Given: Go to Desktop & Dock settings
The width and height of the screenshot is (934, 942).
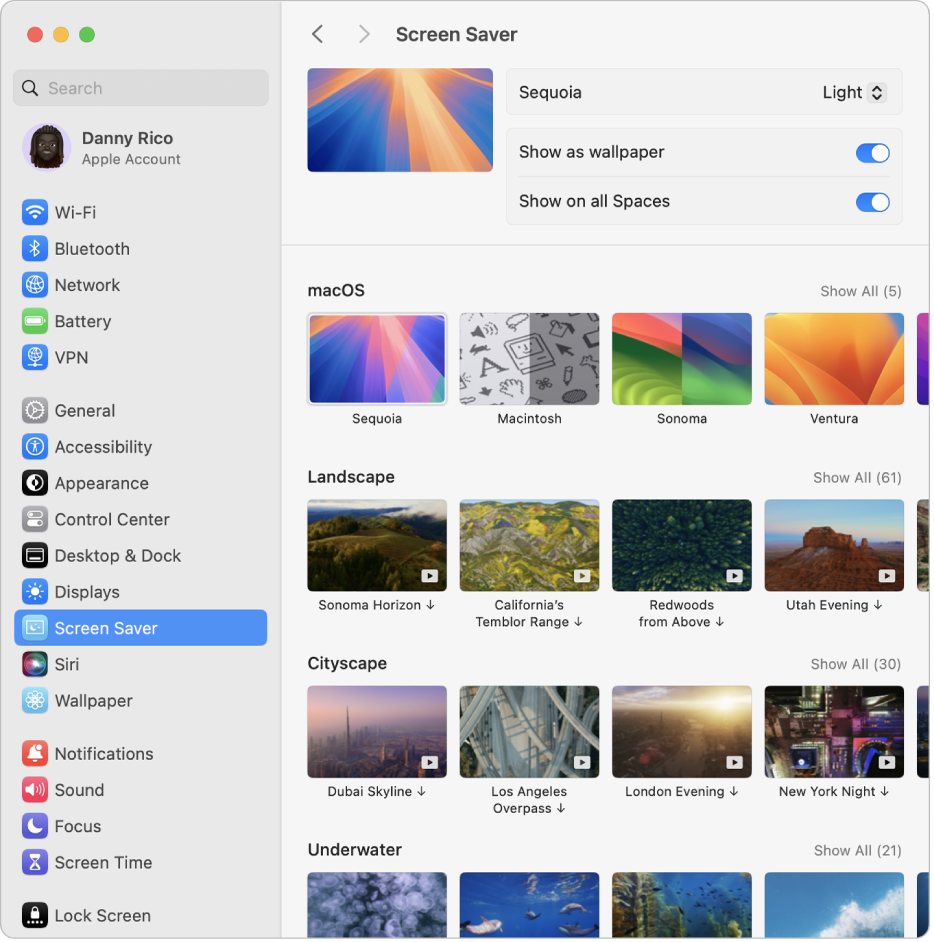Looking at the screenshot, I should 117,556.
